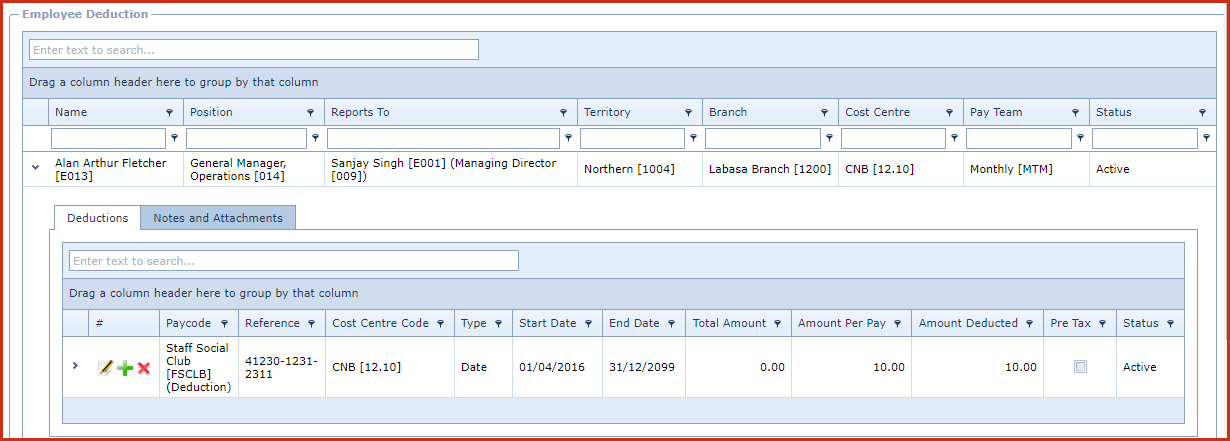Toggle the Pre Tax checkbox
The width and height of the screenshot is (1230, 441).
(1080, 367)
